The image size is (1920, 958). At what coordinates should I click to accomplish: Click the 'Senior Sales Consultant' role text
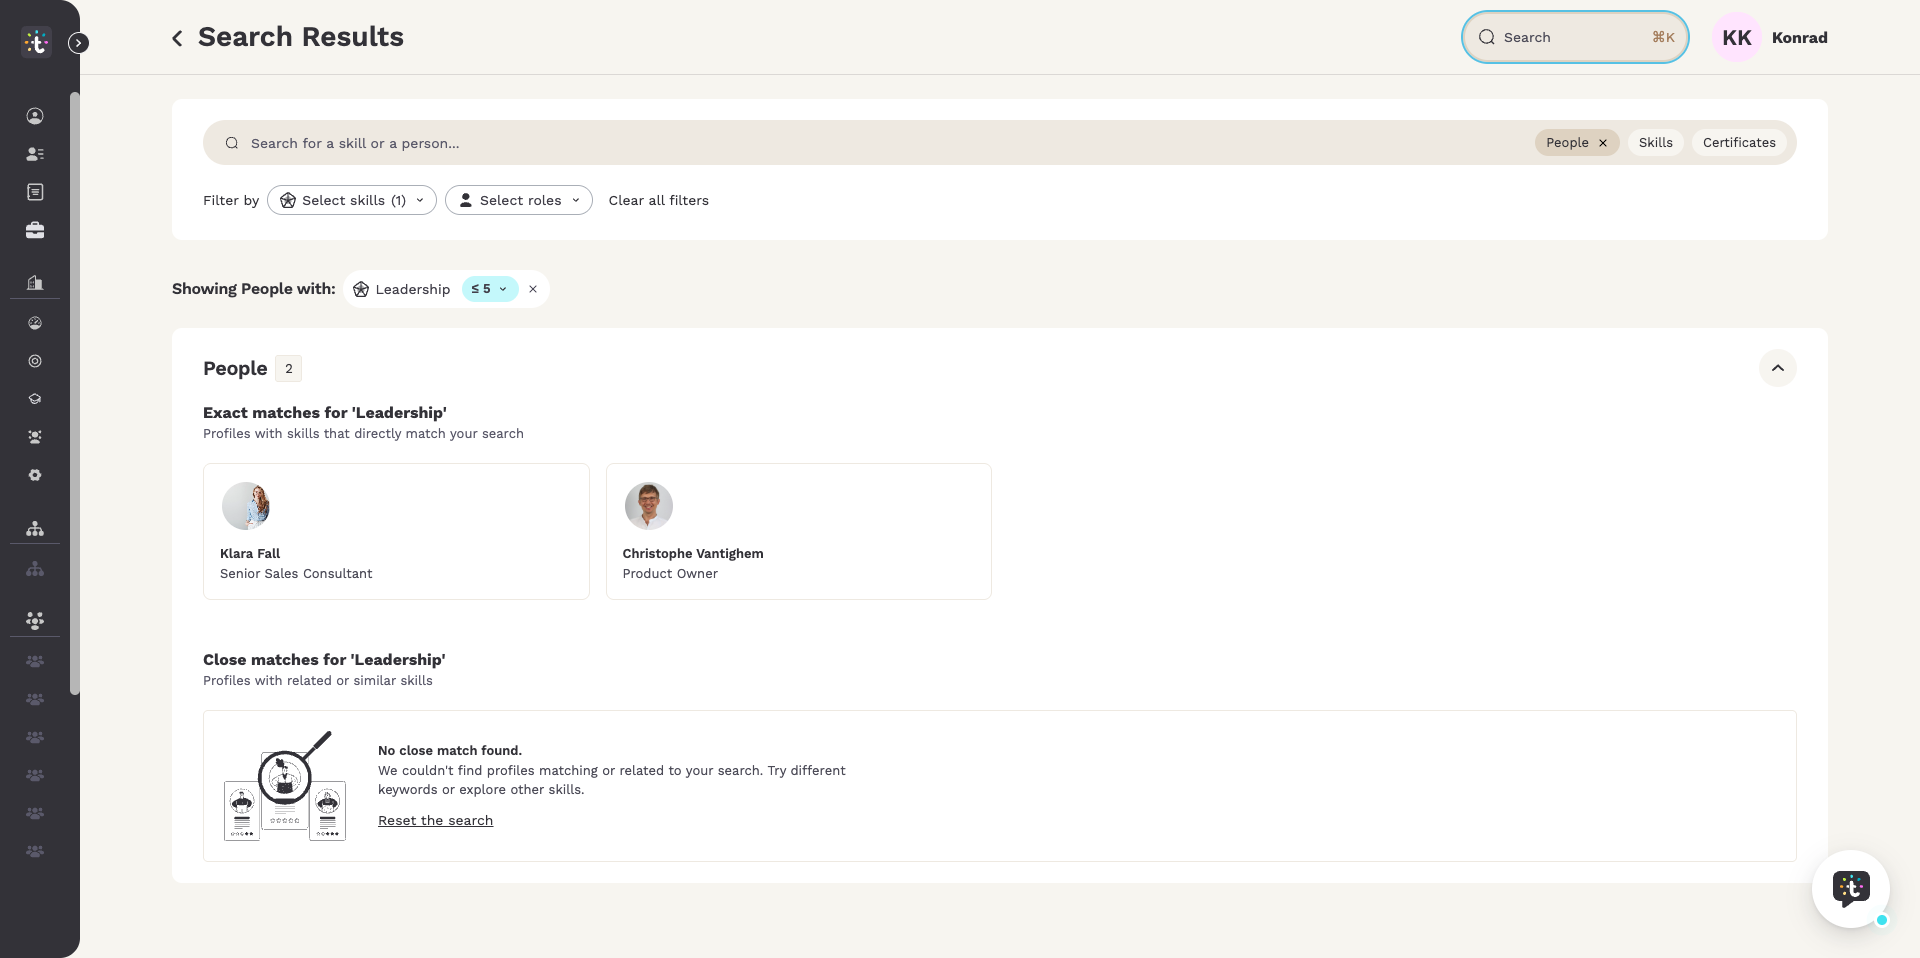coord(296,573)
